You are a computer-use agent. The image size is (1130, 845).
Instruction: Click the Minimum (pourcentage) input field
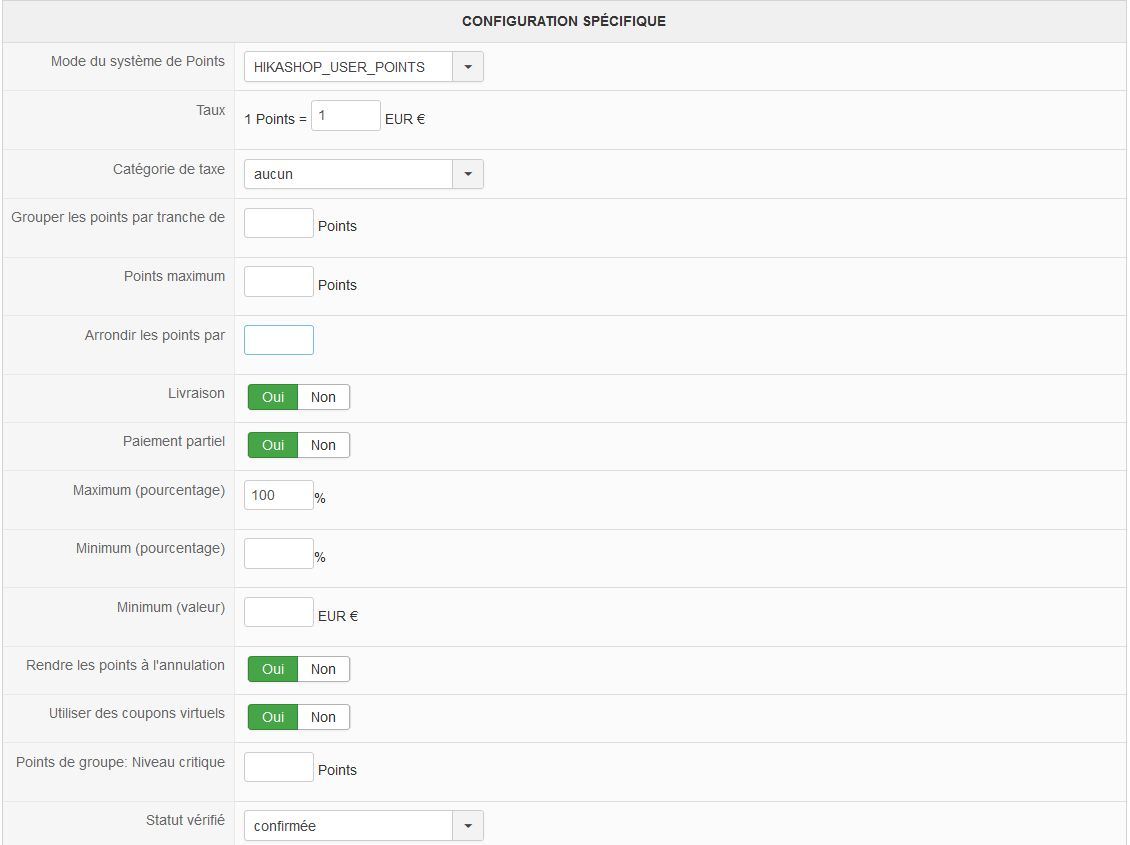278,554
